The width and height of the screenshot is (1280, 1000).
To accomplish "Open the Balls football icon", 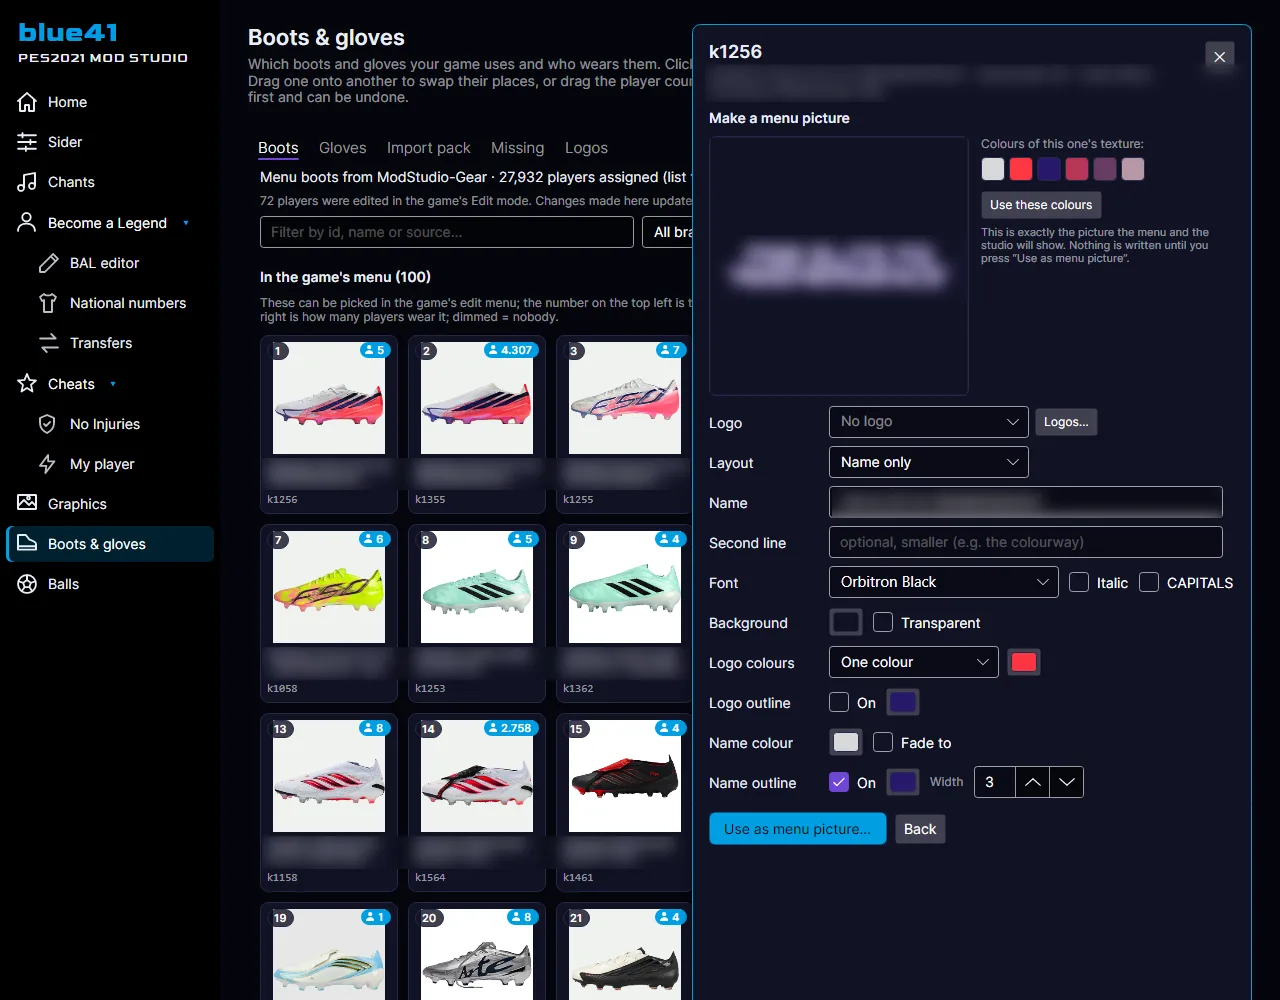I will tap(27, 584).
